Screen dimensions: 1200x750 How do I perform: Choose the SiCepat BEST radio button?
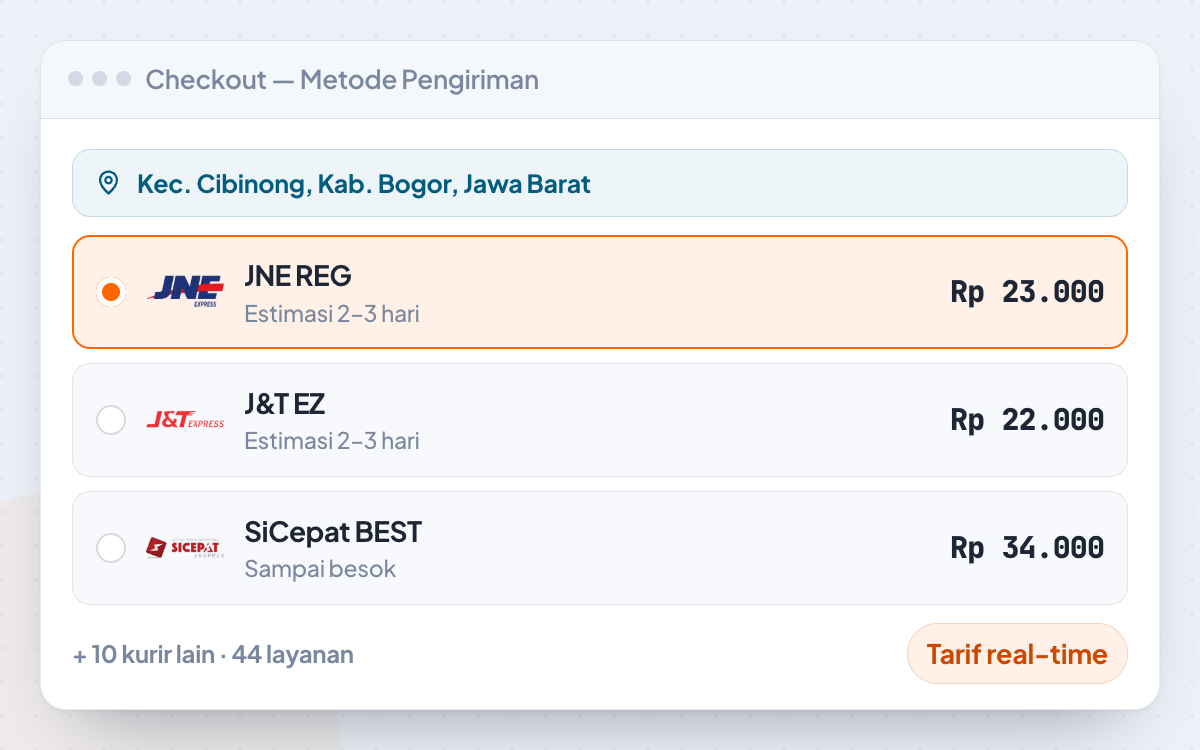point(111,548)
